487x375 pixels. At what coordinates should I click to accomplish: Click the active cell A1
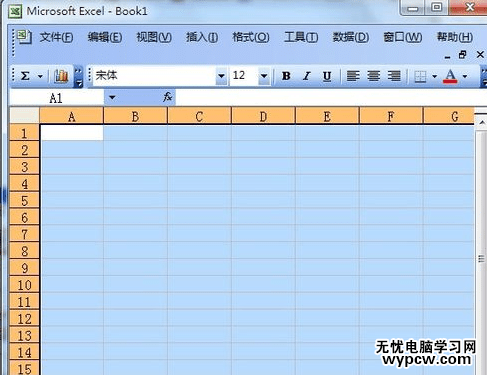pyautogui.click(x=72, y=133)
